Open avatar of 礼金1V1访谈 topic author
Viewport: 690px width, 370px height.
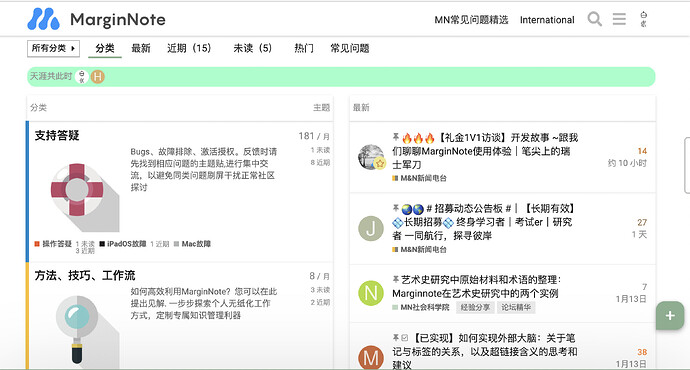tap(371, 157)
